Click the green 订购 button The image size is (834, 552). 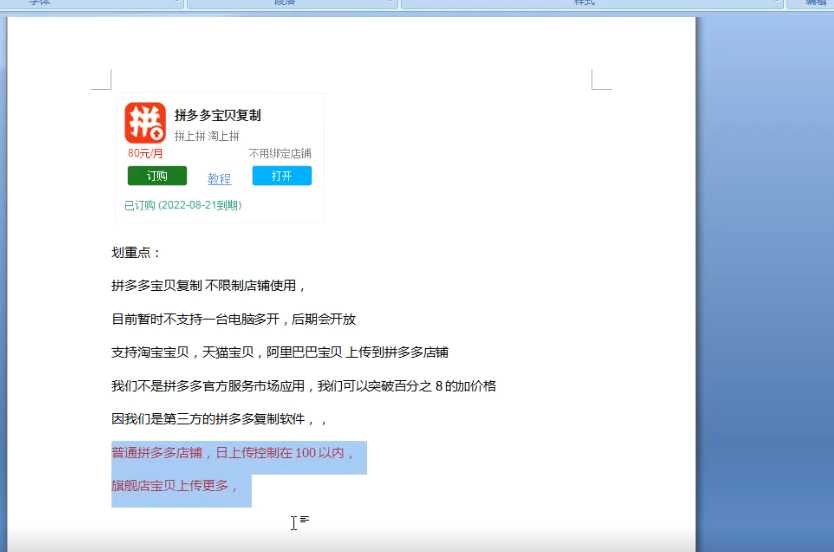(x=157, y=175)
